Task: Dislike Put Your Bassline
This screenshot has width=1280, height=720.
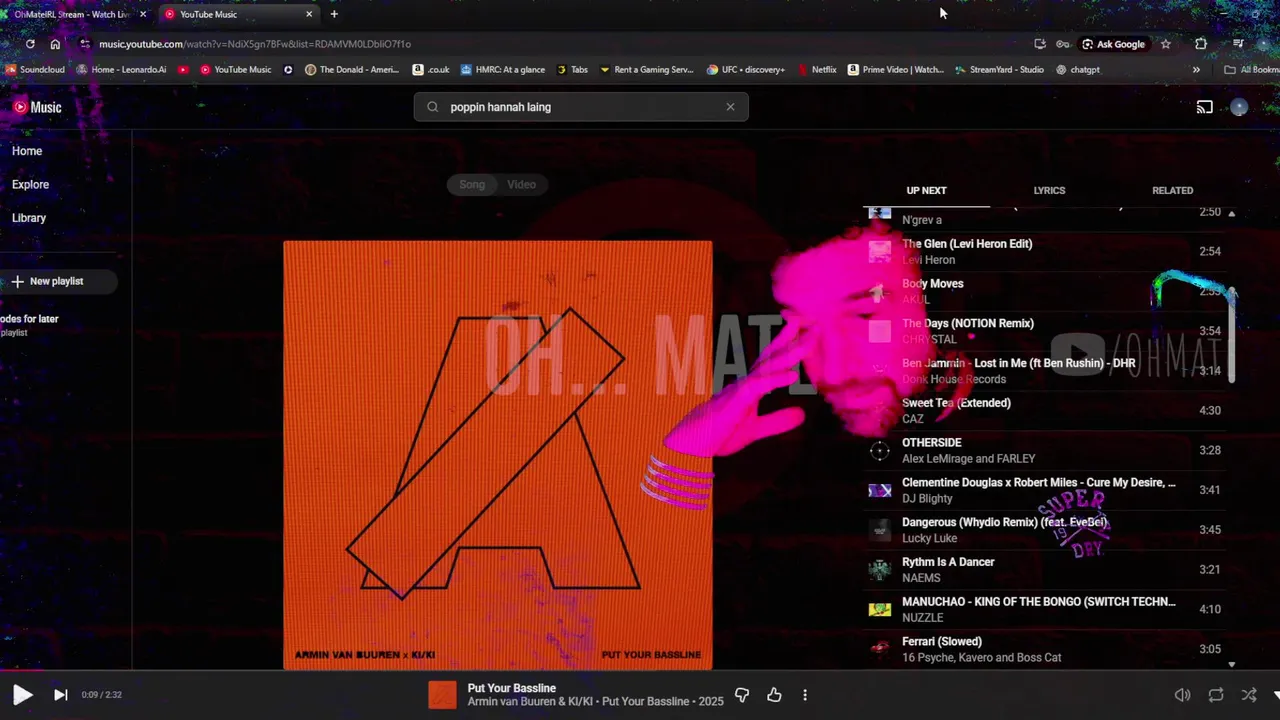Action: coord(742,695)
